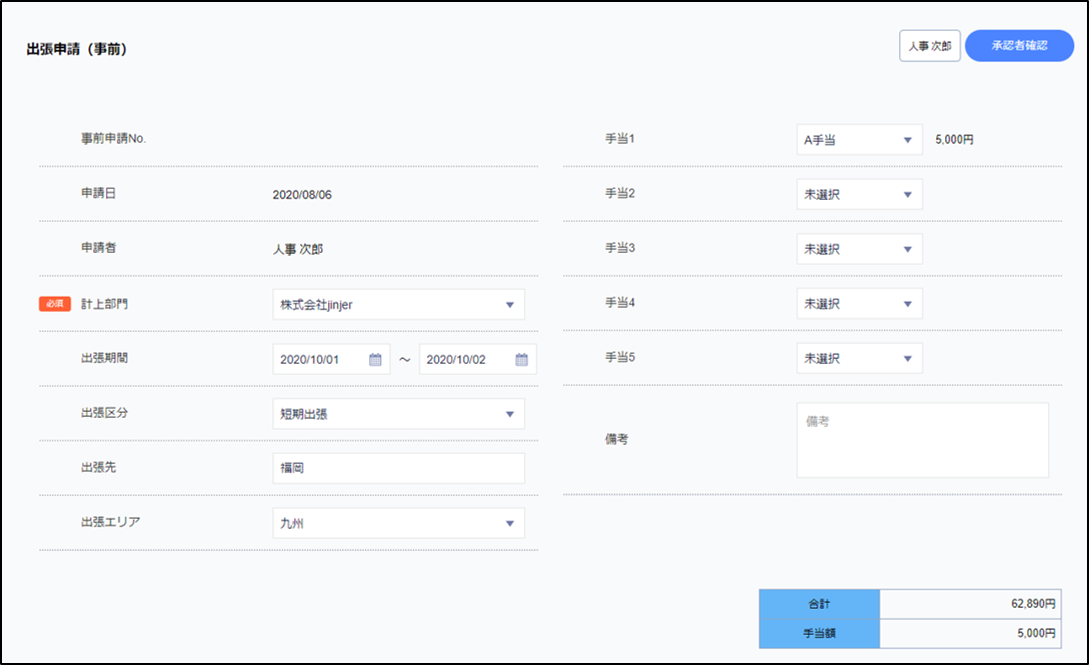Expand the 手当4 dropdown

[x=859, y=304]
